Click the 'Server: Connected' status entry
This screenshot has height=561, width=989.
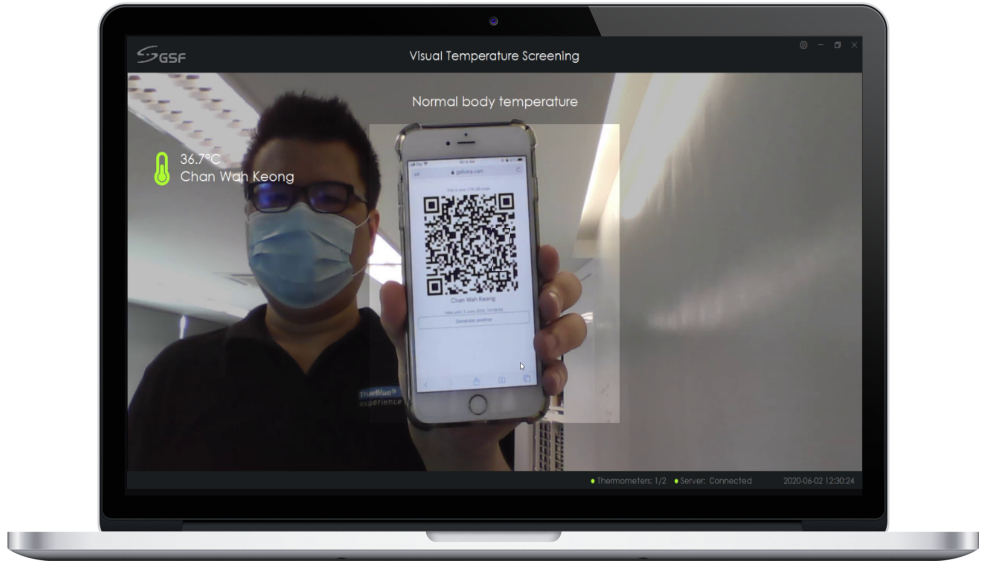point(713,481)
